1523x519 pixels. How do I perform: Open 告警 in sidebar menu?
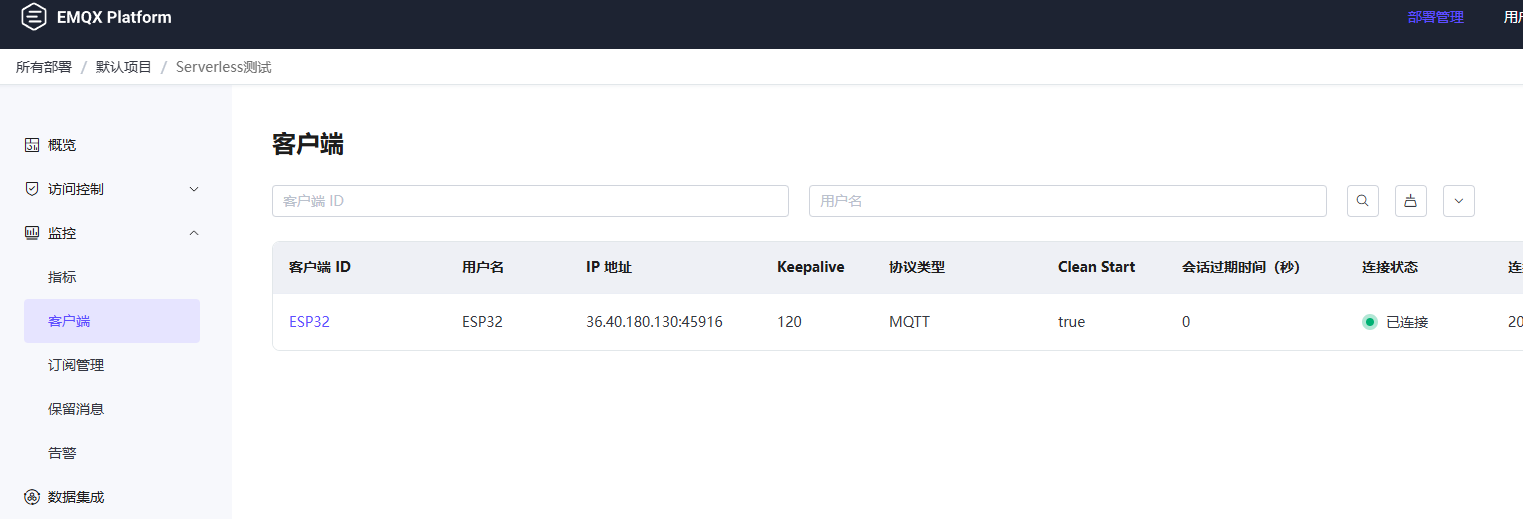pos(62,453)
